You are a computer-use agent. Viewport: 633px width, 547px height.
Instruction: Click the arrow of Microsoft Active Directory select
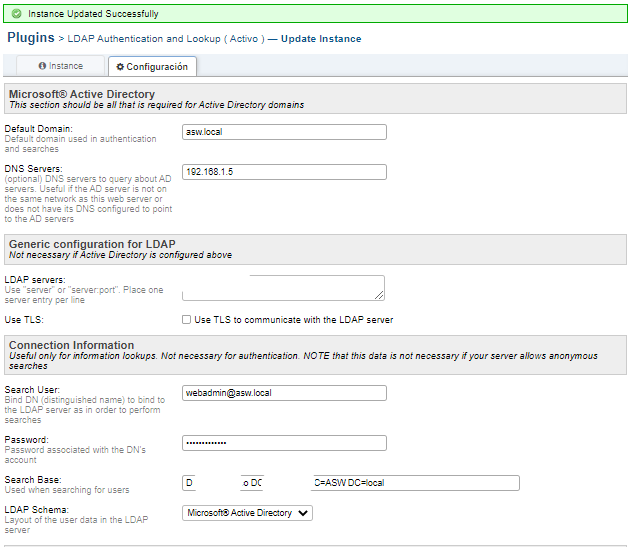pyautogui.click(x=304, y=513)
